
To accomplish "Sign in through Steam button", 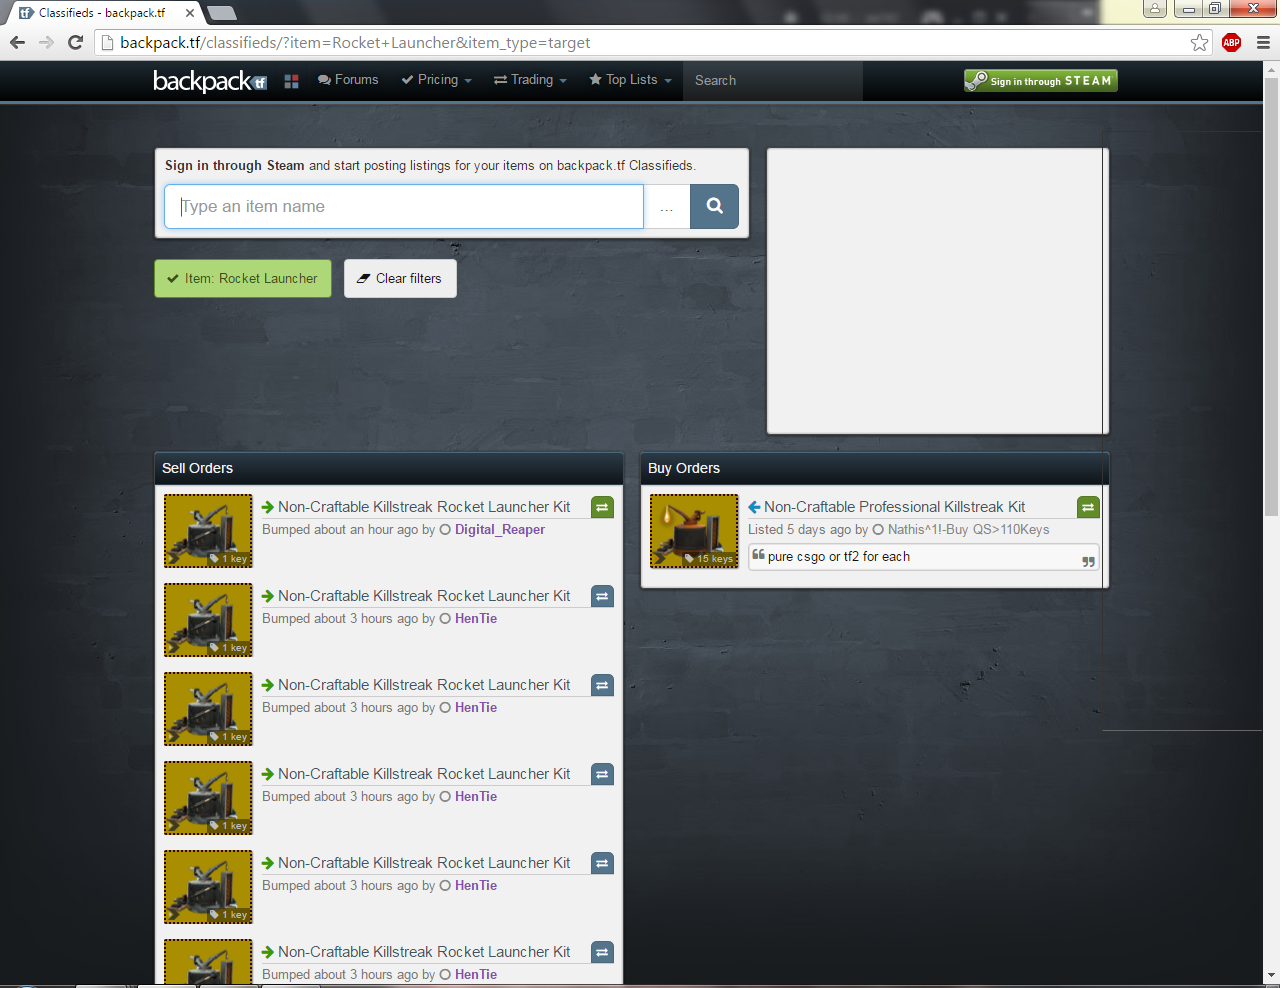I will coord(1040,81).
